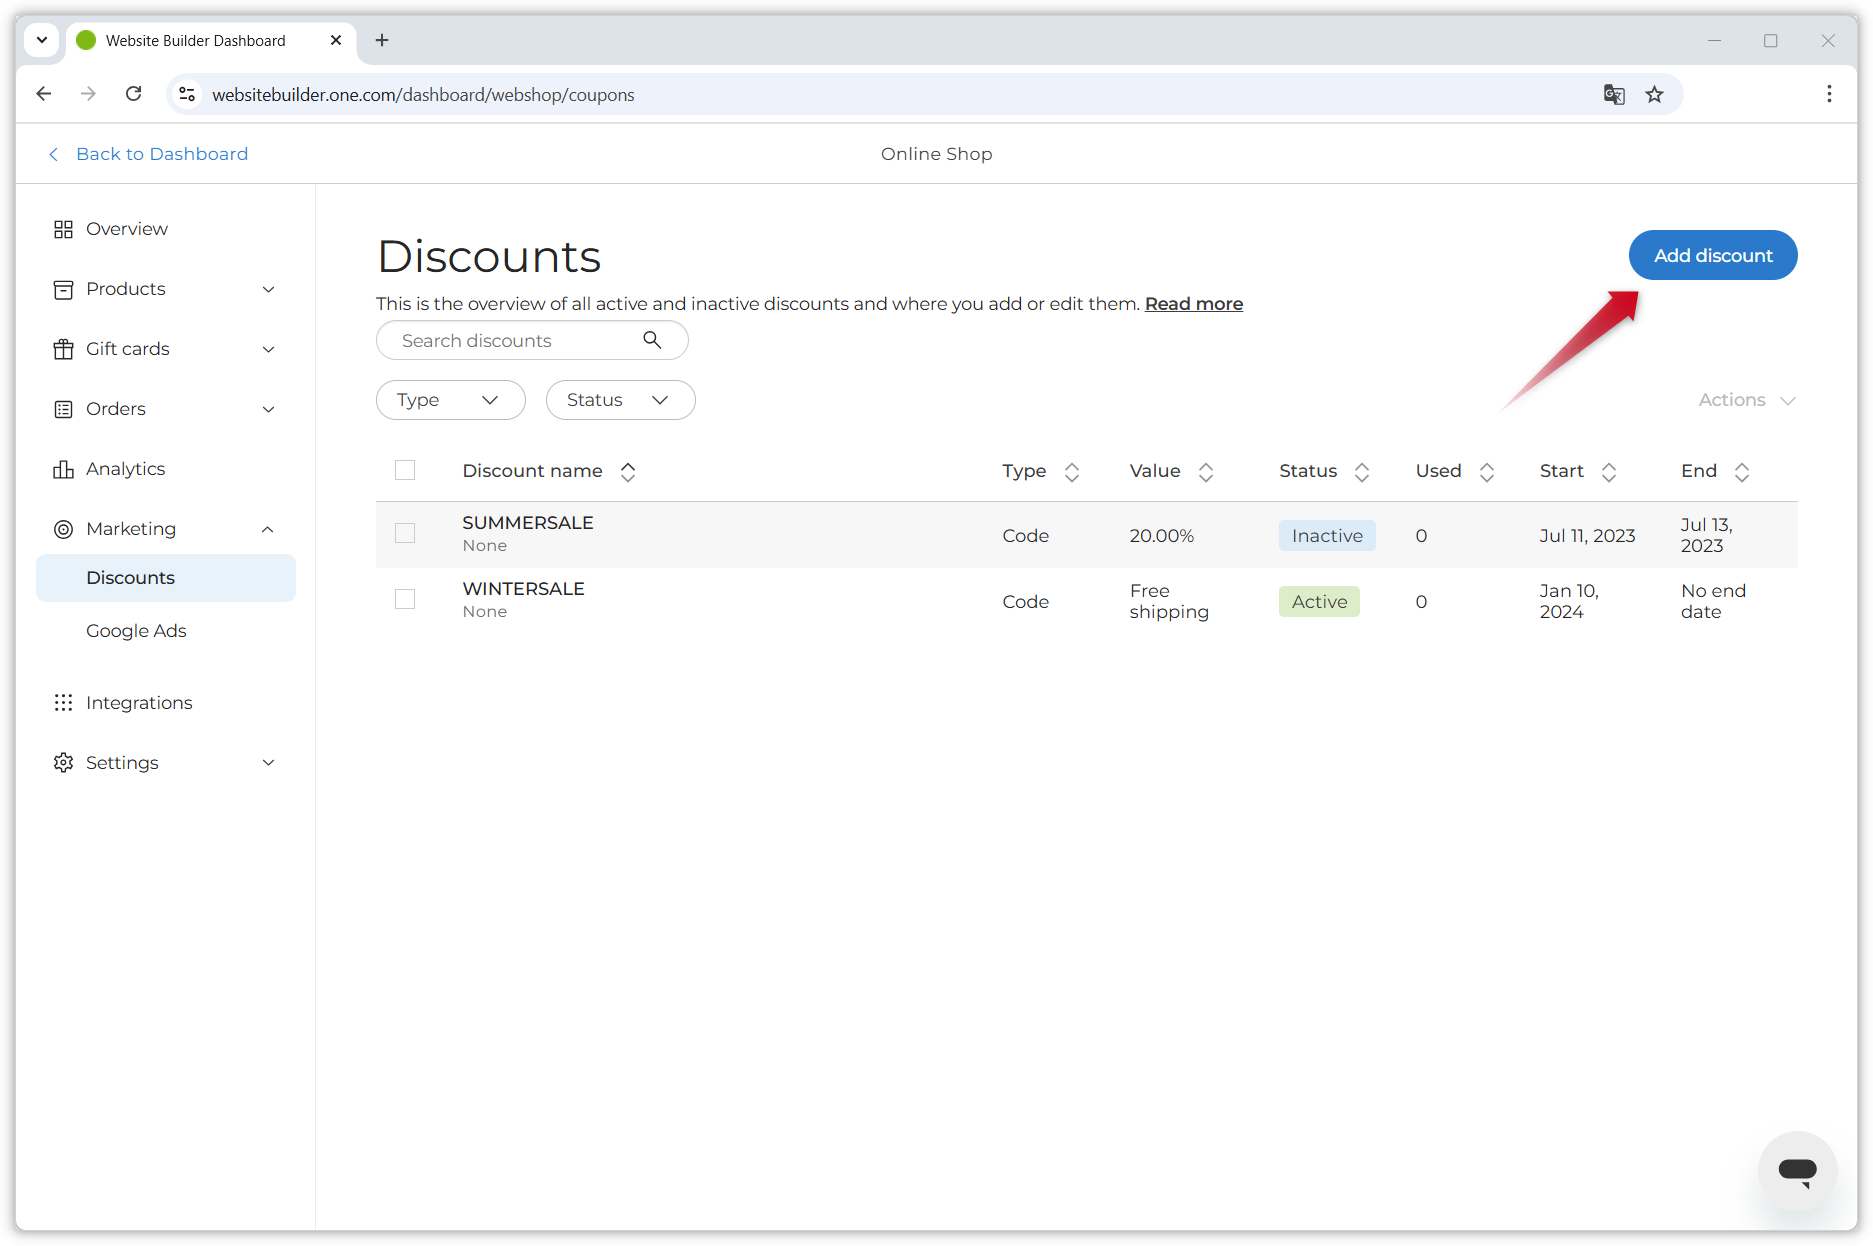Select the Analytics chart icon
Screen dimensions: 1873x1246
point(63,468)
